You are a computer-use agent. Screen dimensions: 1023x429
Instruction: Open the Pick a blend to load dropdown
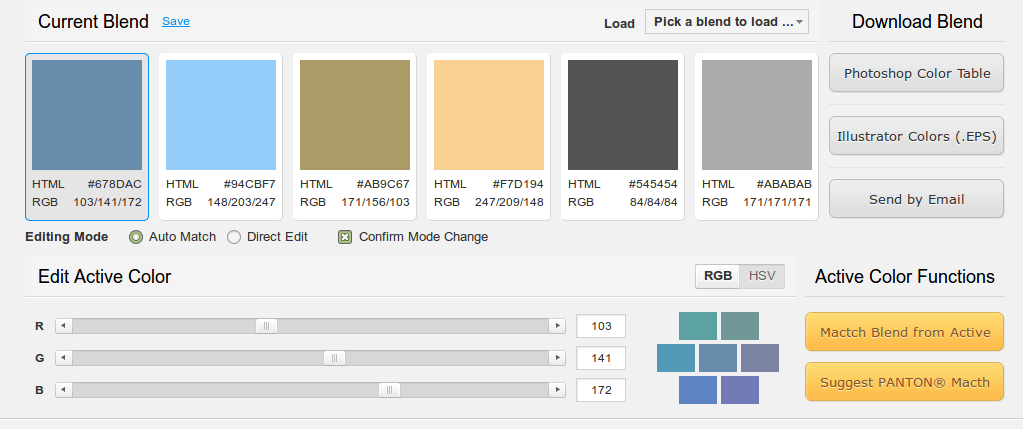tap(727, 22)
